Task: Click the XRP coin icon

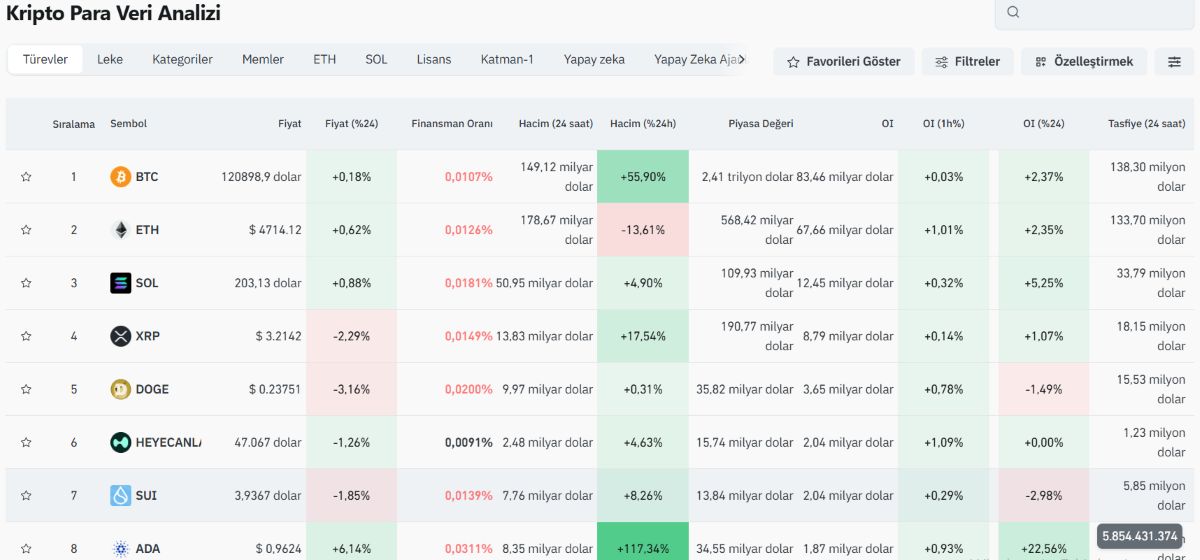Action: tap(120, 336)
